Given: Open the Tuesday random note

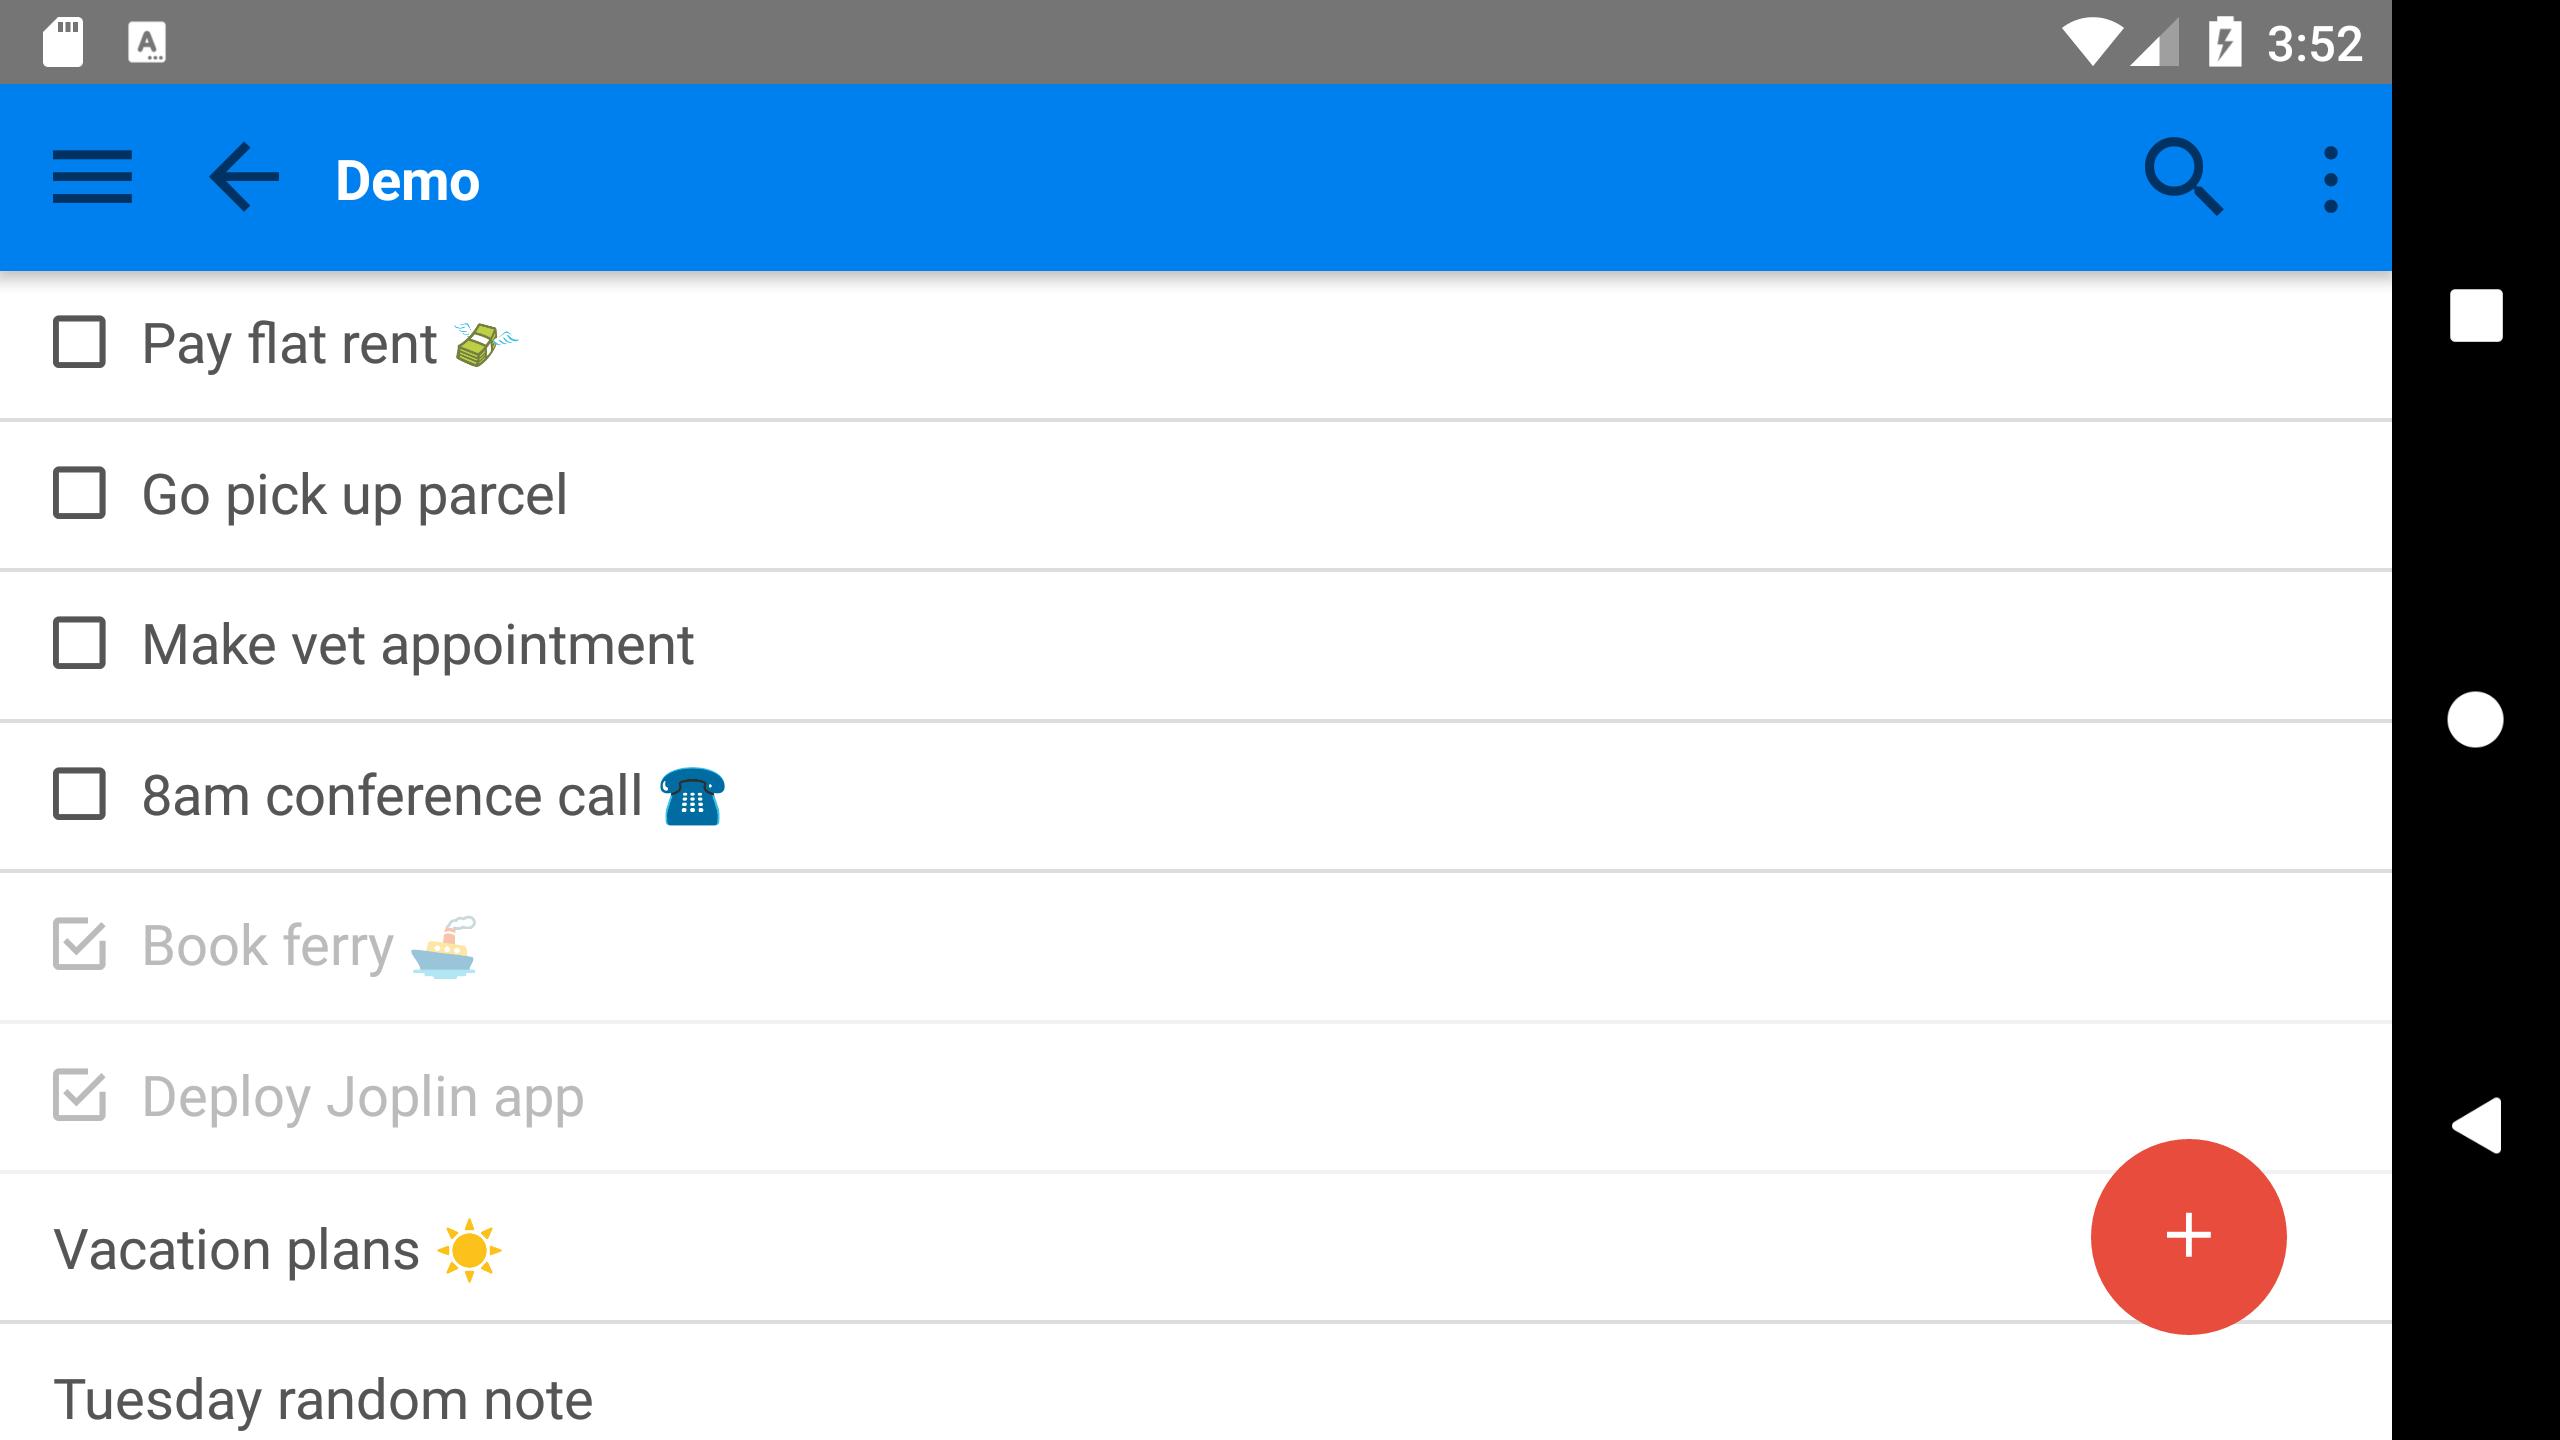Looking at the screenshot, I should point(1196,1384).
